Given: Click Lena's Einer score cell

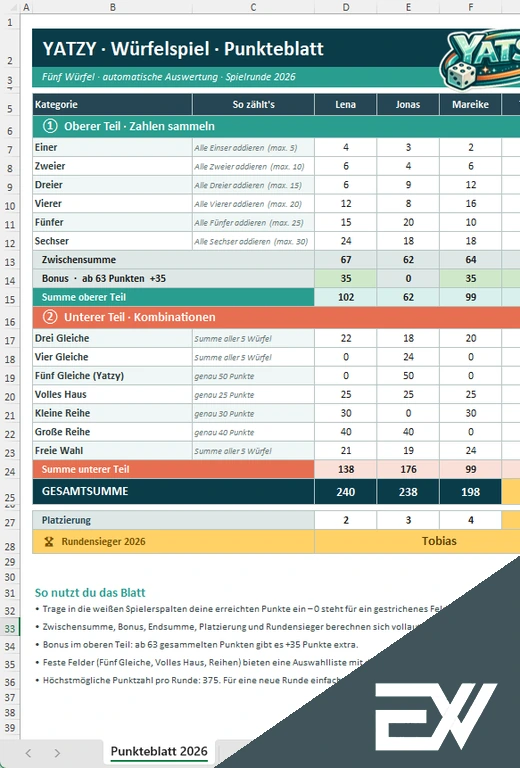Looking at the screenshot, I should click(346, 147).
